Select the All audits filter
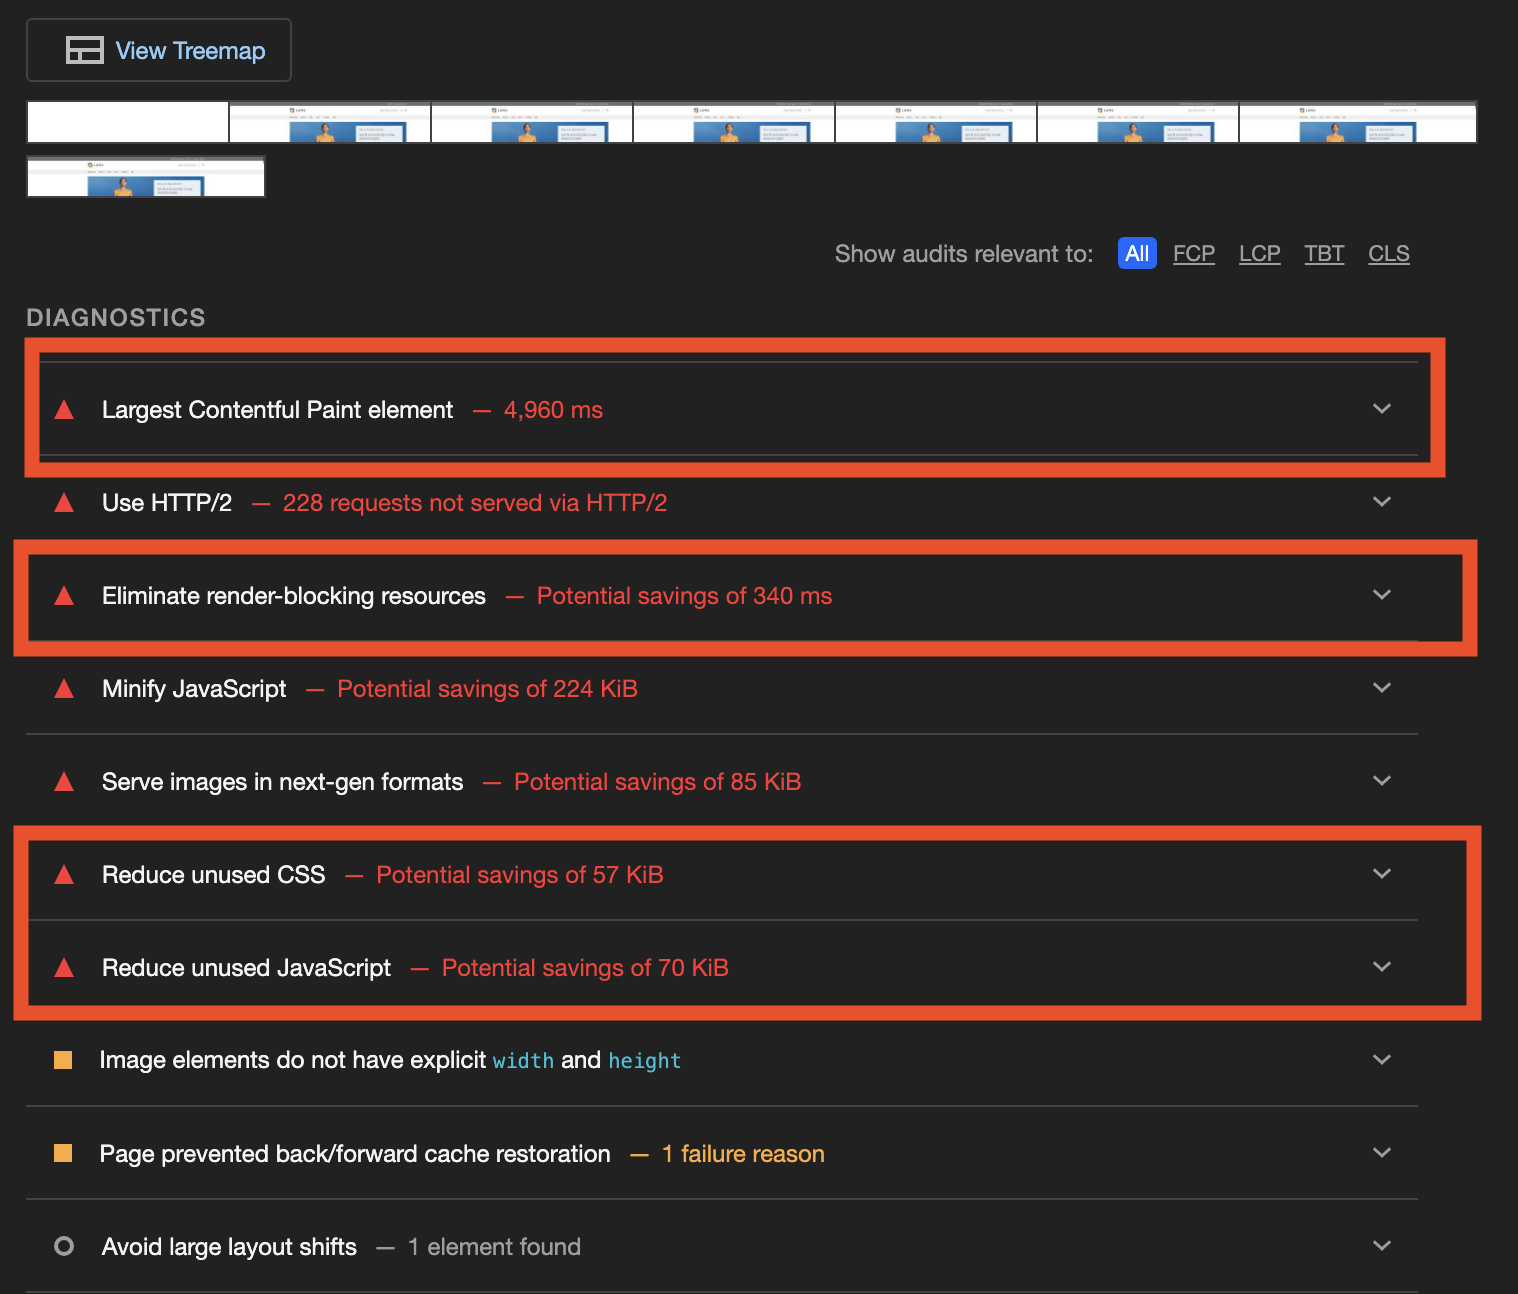Image resolution: width=1518 pixels, height=1294 pixels. 1136,254
